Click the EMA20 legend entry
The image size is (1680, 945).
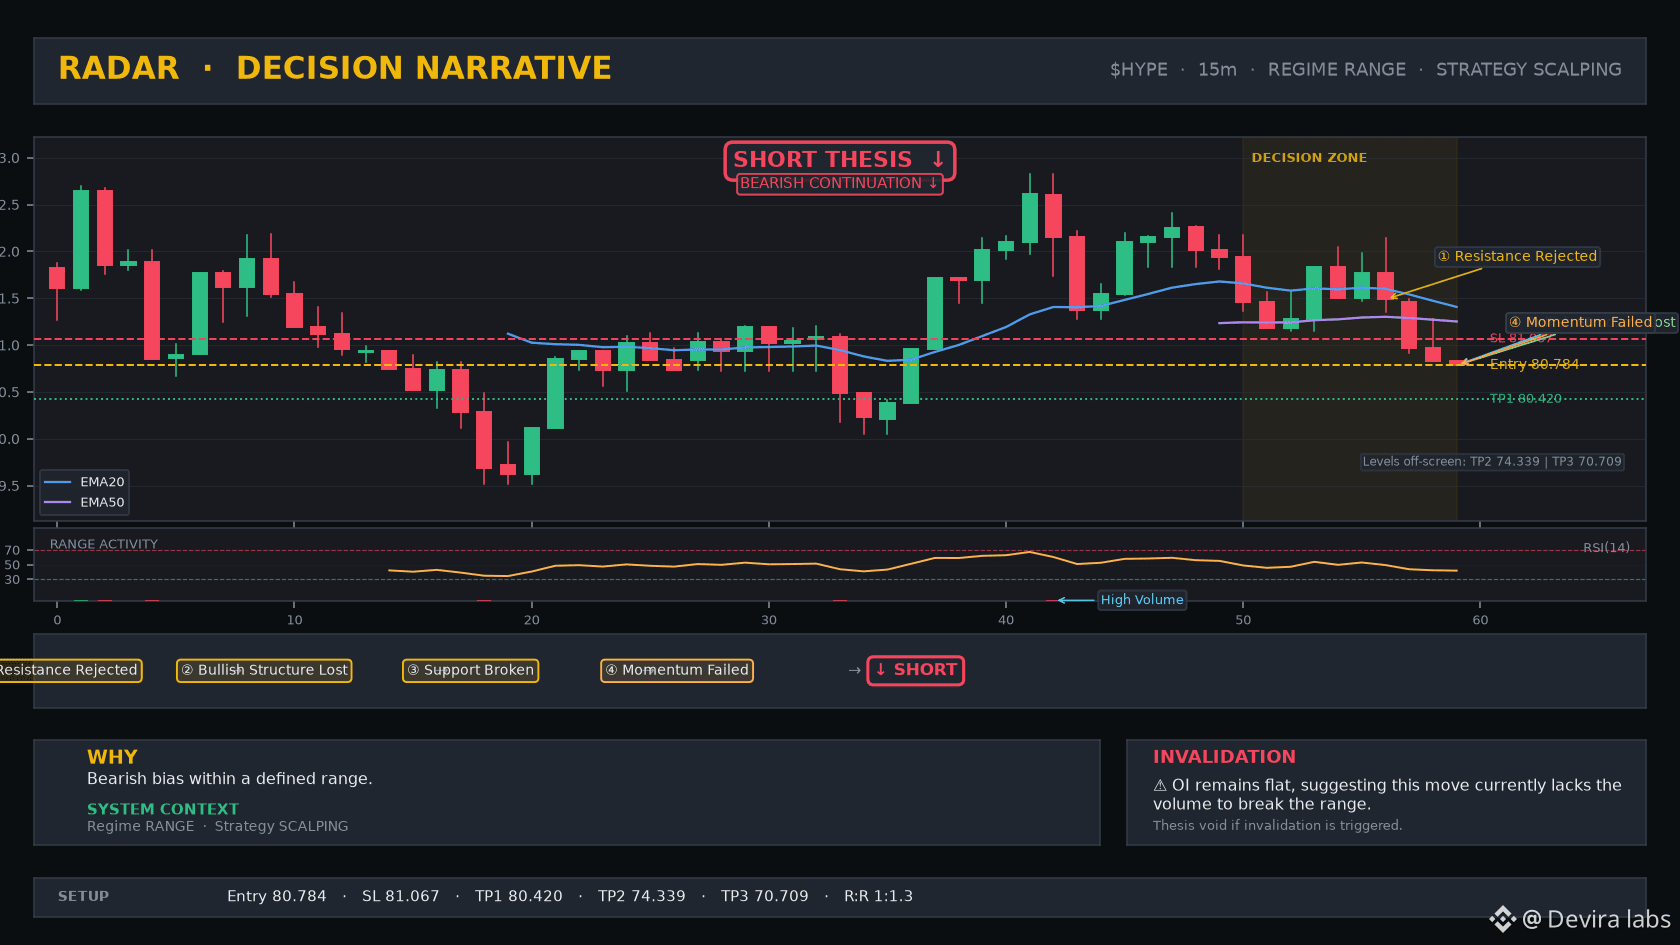84,482
